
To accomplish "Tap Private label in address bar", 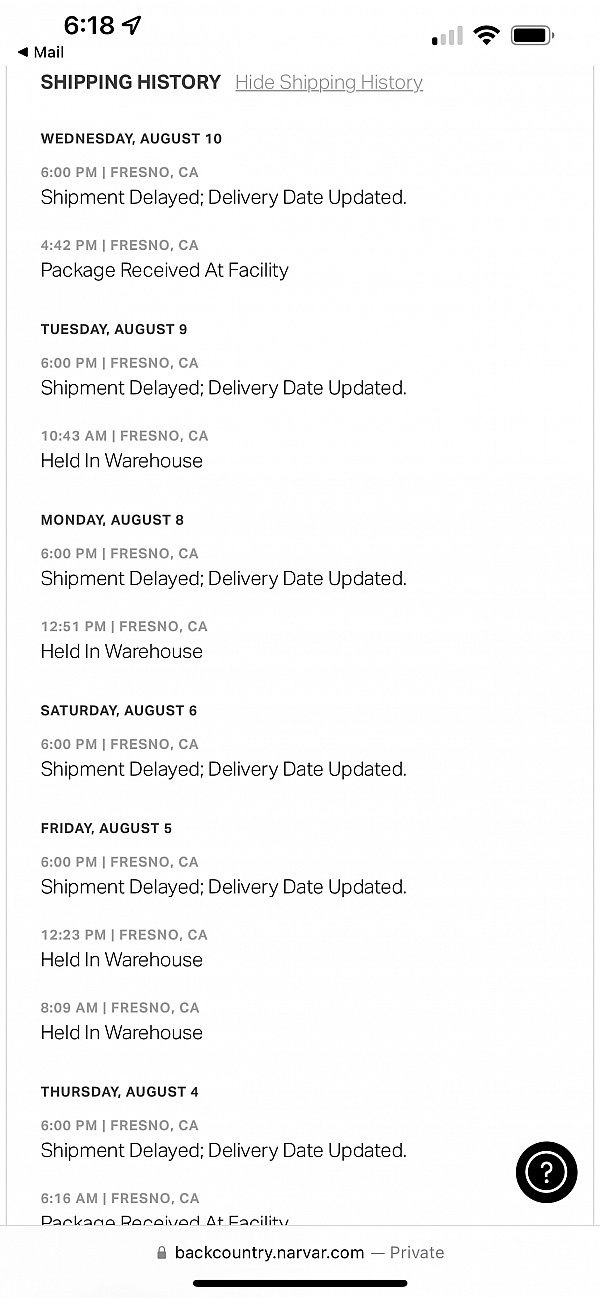I will tap(416, 1253).
